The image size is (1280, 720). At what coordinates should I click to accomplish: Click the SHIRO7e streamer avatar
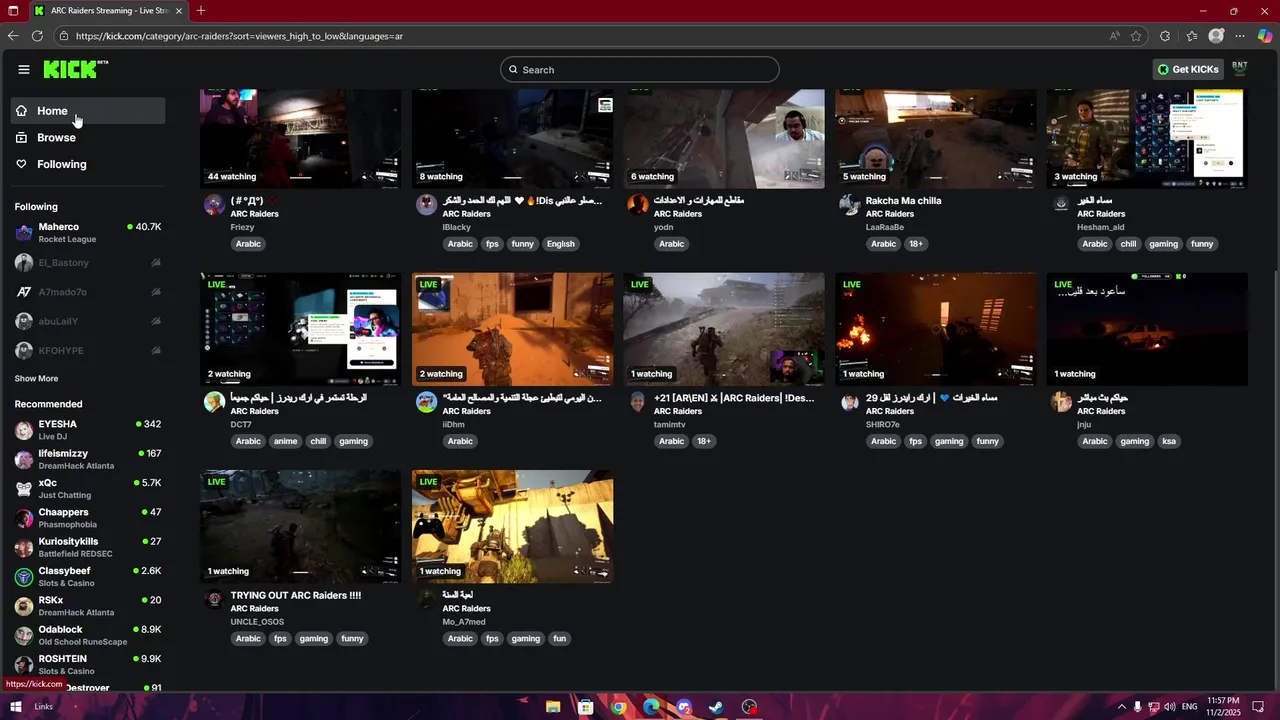tap(850, 402)
